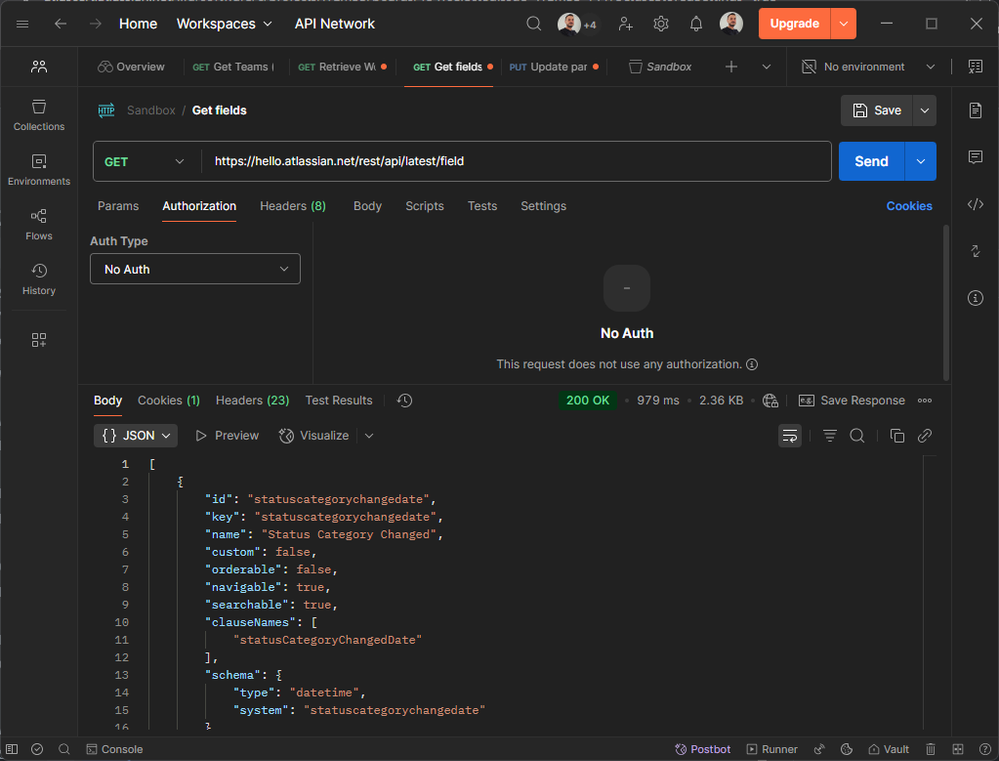Open the Environments sidebar panel
This screenshot has height=761, width=999.
coord(39,170)
